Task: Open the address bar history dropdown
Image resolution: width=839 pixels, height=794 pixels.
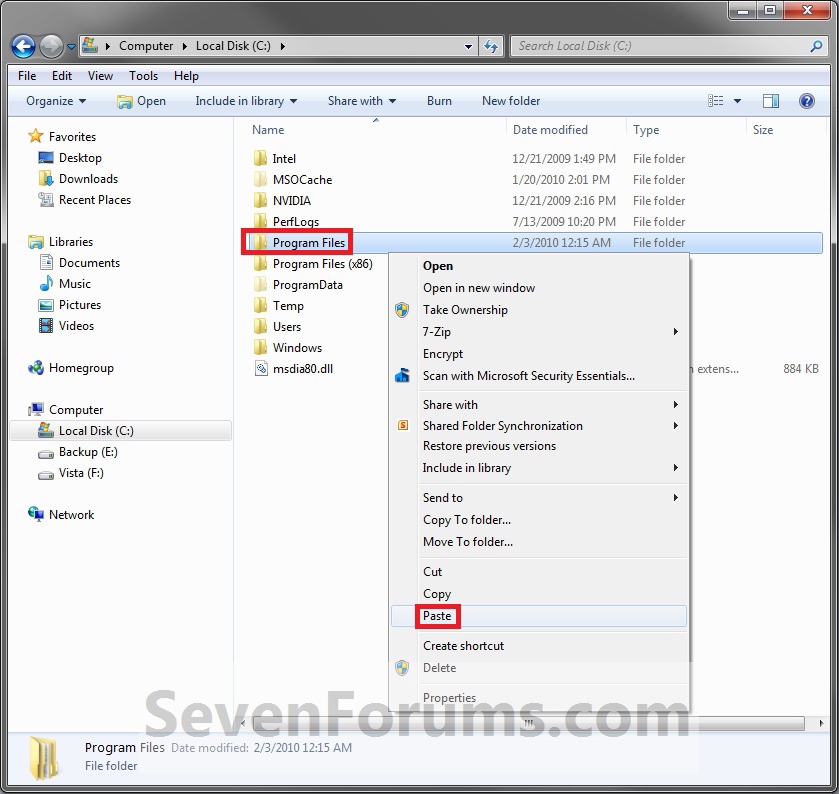Action: point(468,47)
